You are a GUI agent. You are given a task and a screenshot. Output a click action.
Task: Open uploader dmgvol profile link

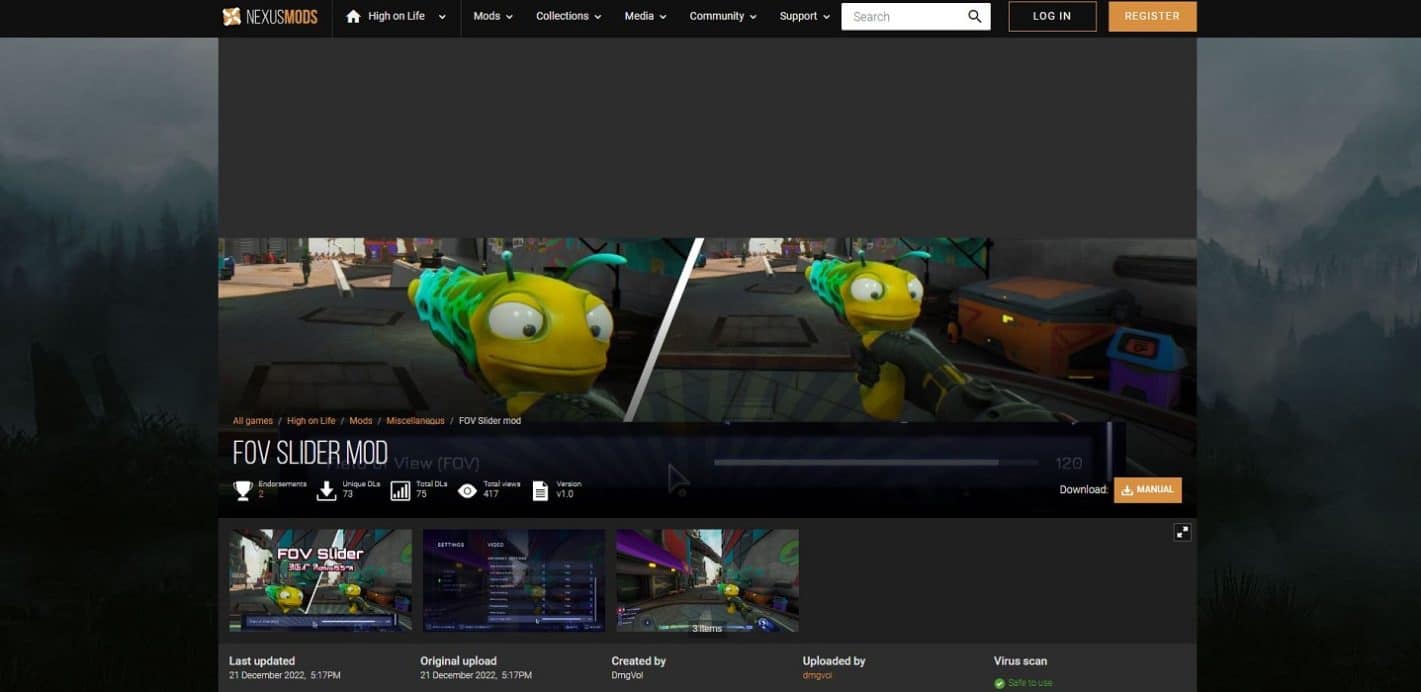[817, 676]
